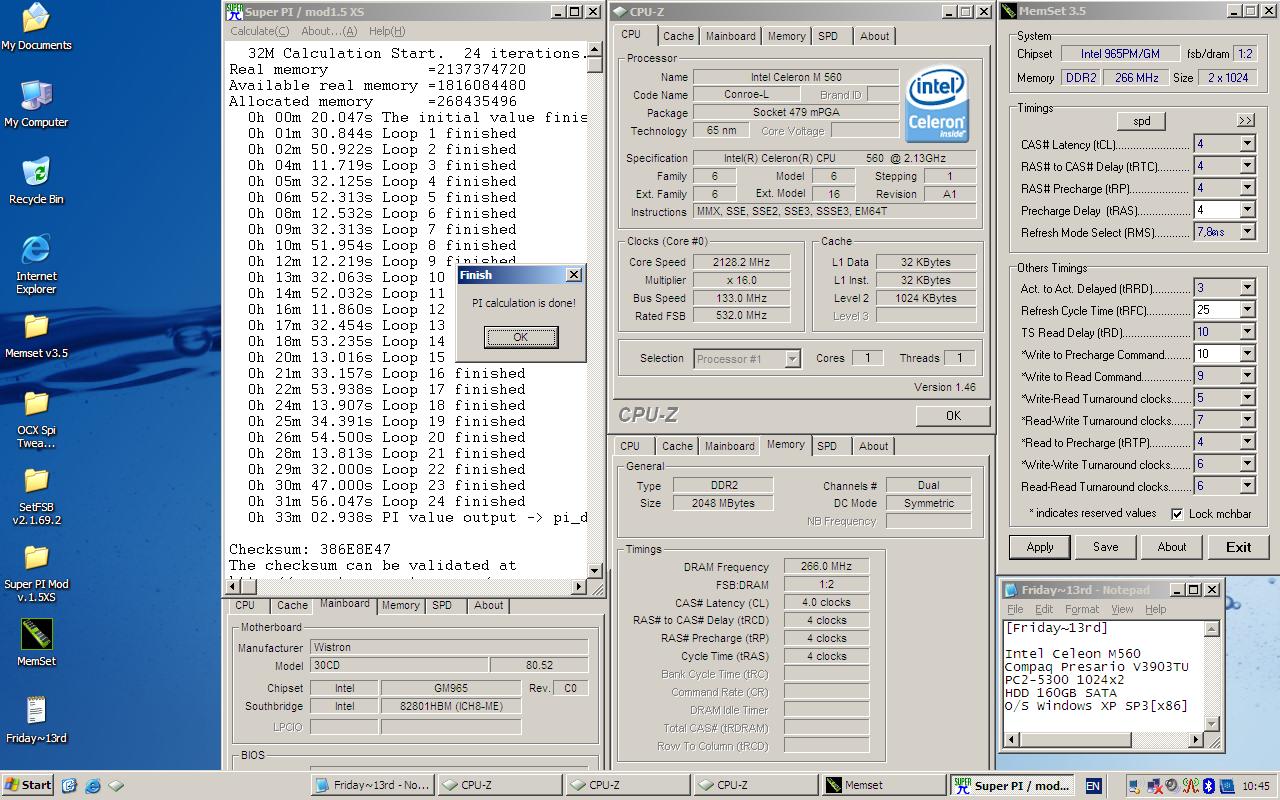Open Calculate menu in Super PI

[259, 31]
